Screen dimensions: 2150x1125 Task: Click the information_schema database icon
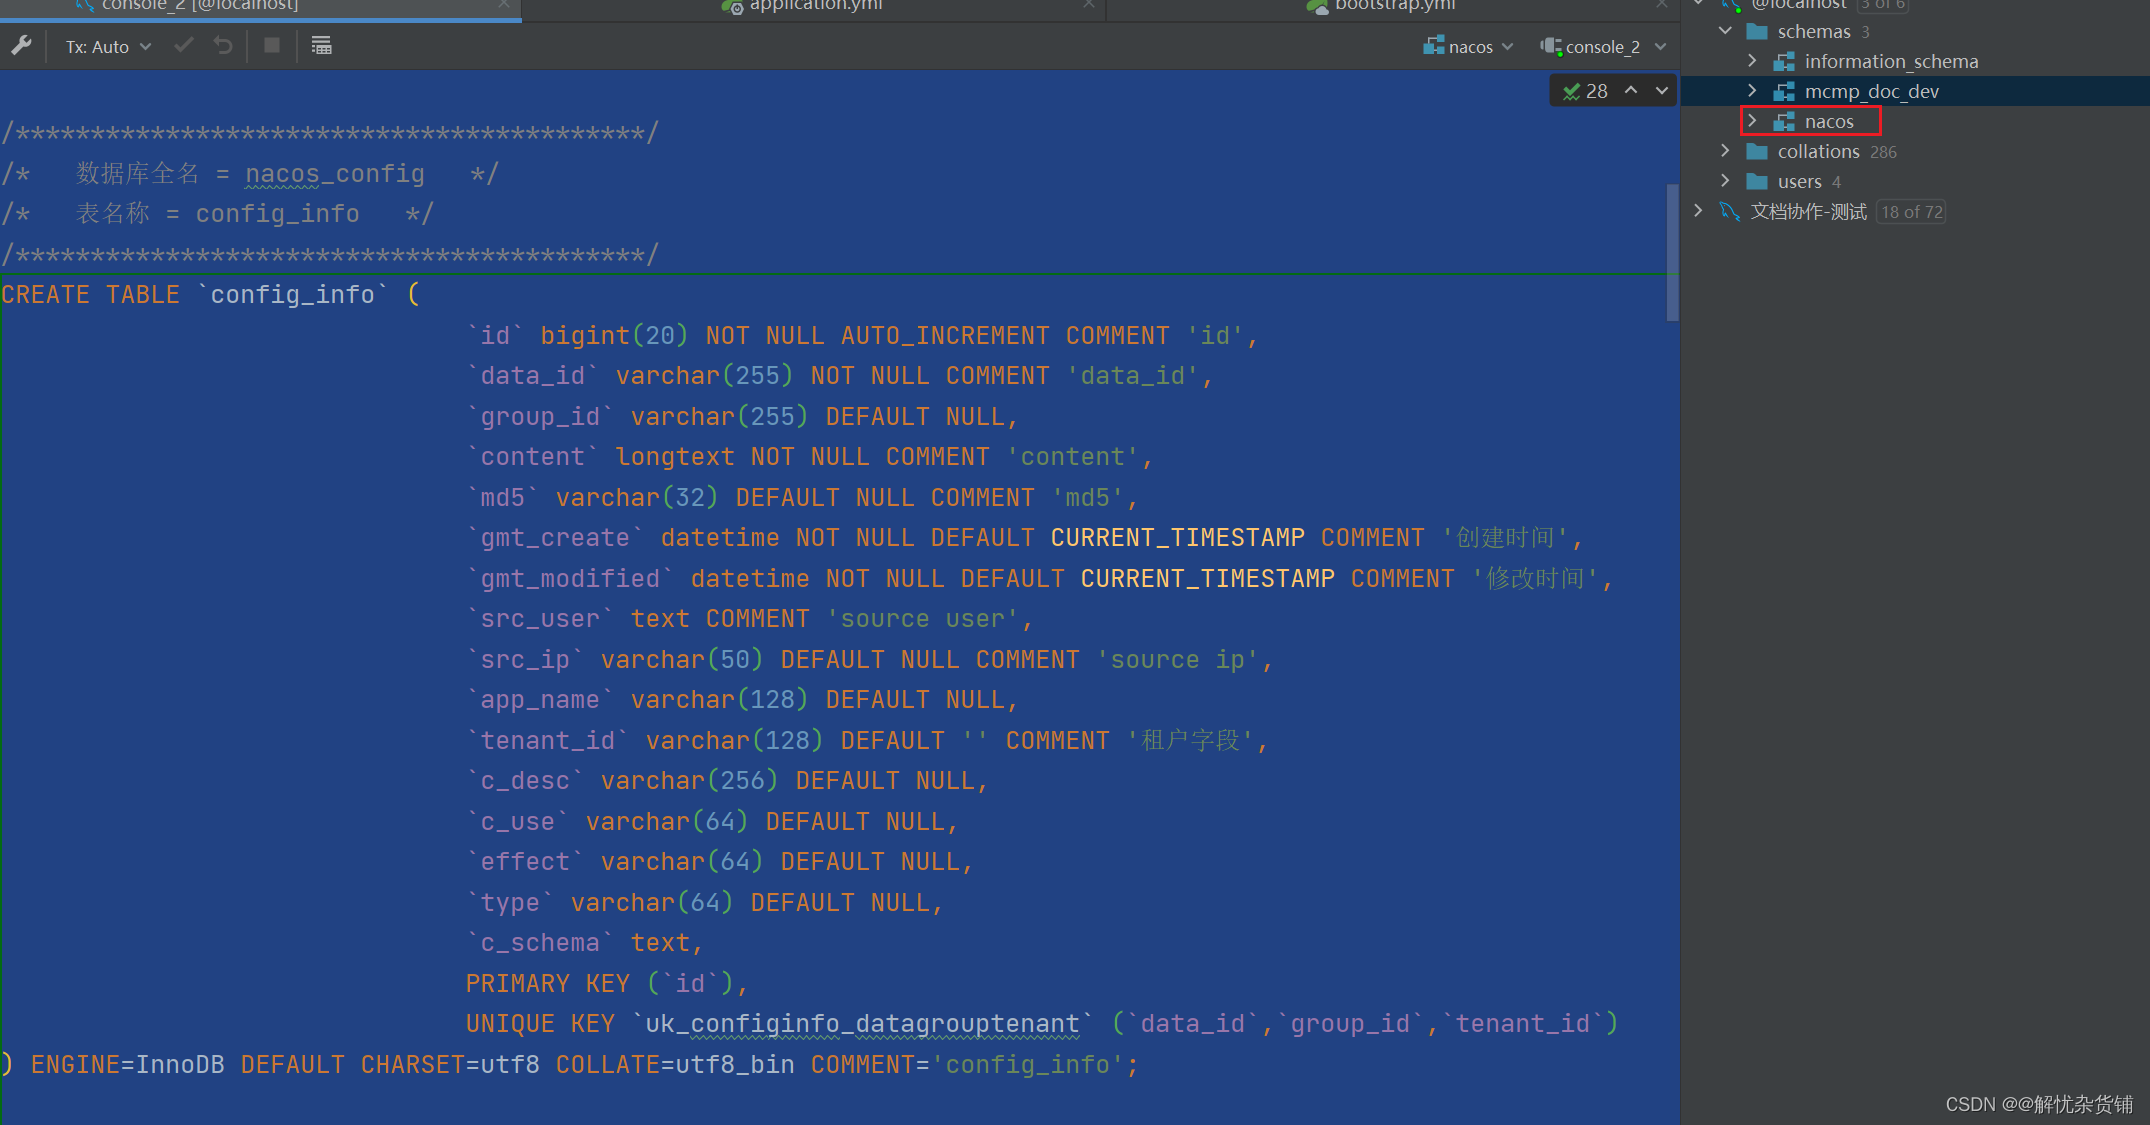coord(1785,61)
